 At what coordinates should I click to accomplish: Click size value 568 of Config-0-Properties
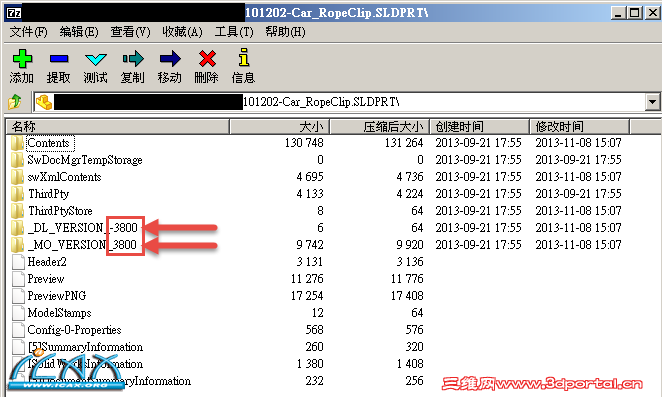pos(315,330)
